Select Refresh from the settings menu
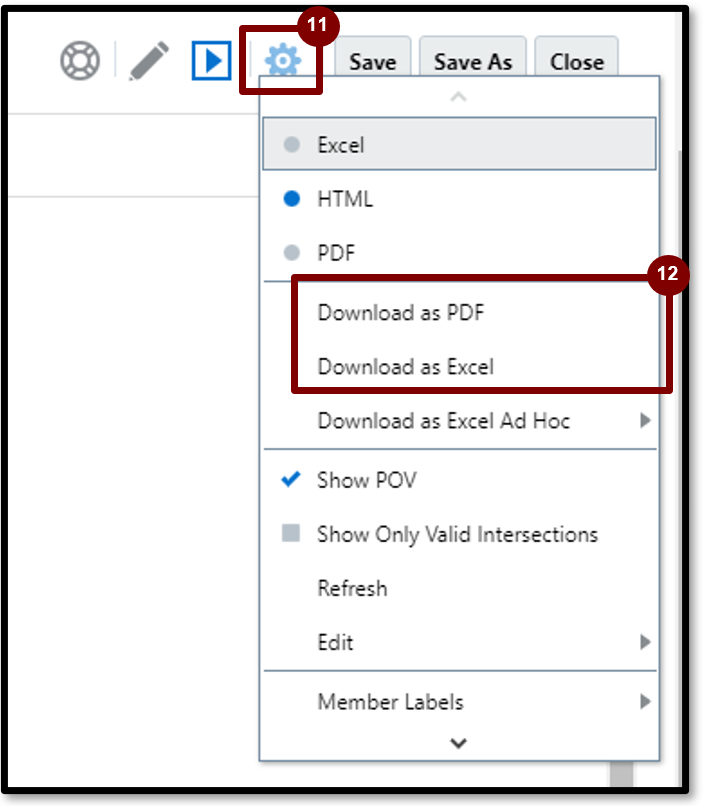The height and width of the screenshot is (806, 703). 353,588
